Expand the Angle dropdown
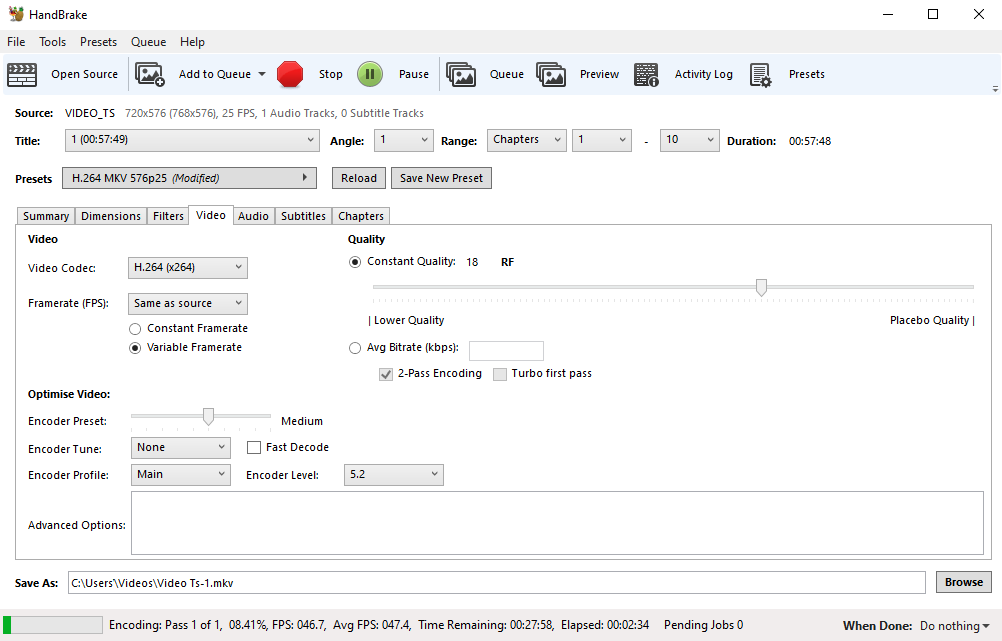The image size is (1002, 641). (x=403, y=140)
